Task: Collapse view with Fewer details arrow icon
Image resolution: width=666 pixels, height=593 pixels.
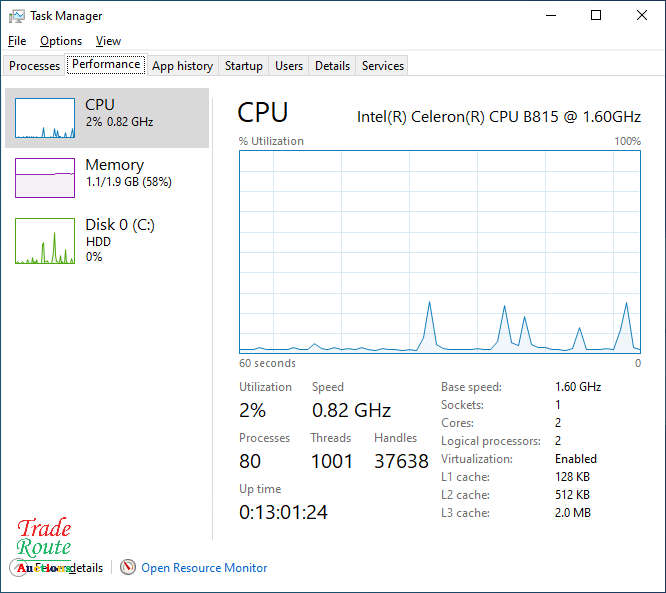Action: [18, 568]
